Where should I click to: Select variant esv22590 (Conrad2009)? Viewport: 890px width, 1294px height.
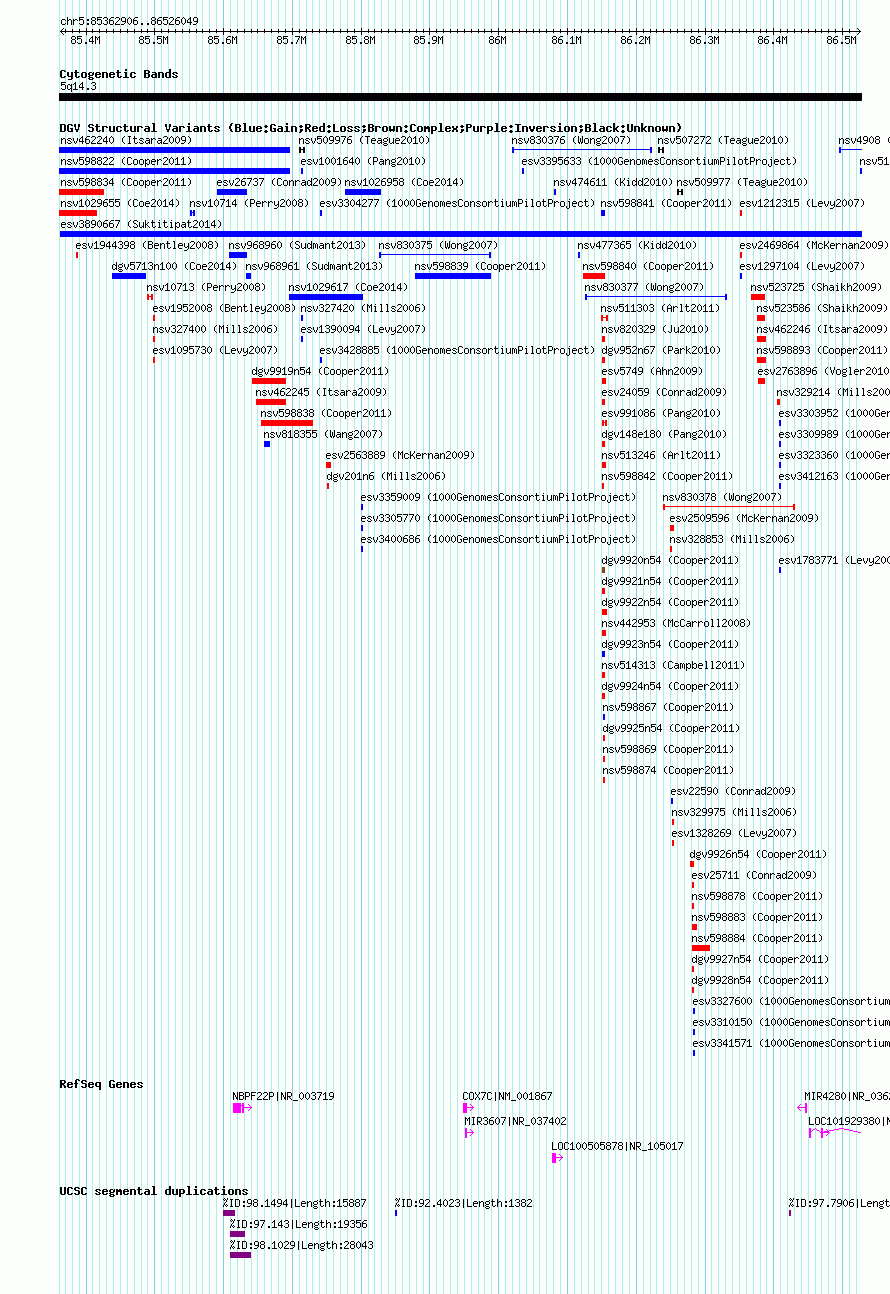click(x=733, y=791)
